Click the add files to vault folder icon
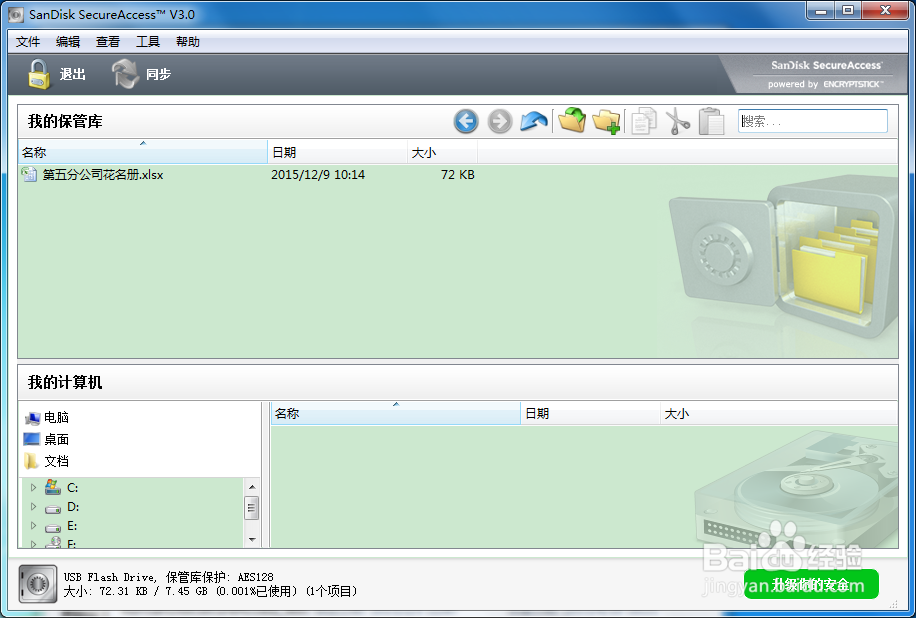The width and height of the screenshot is (916, 618). [x=572, y=120]
